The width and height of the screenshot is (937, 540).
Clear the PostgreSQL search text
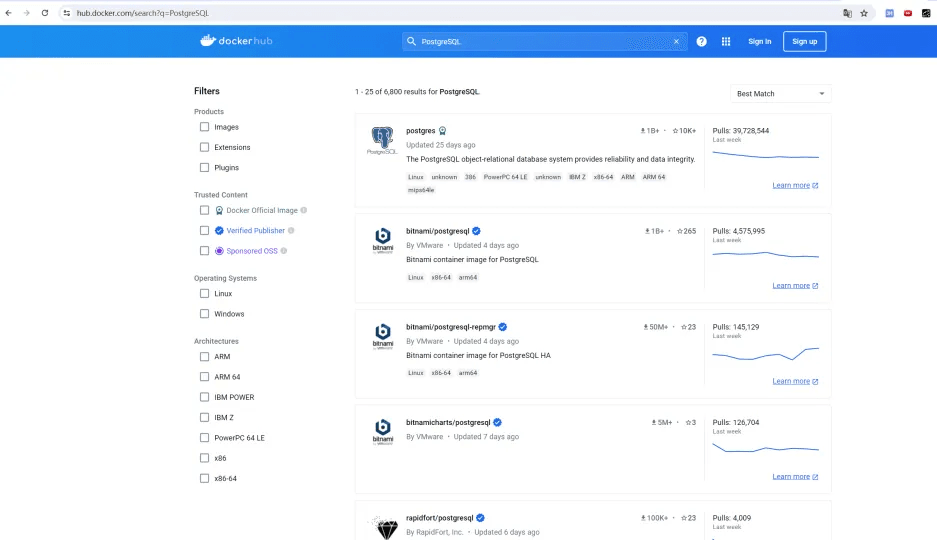[676, 41]
